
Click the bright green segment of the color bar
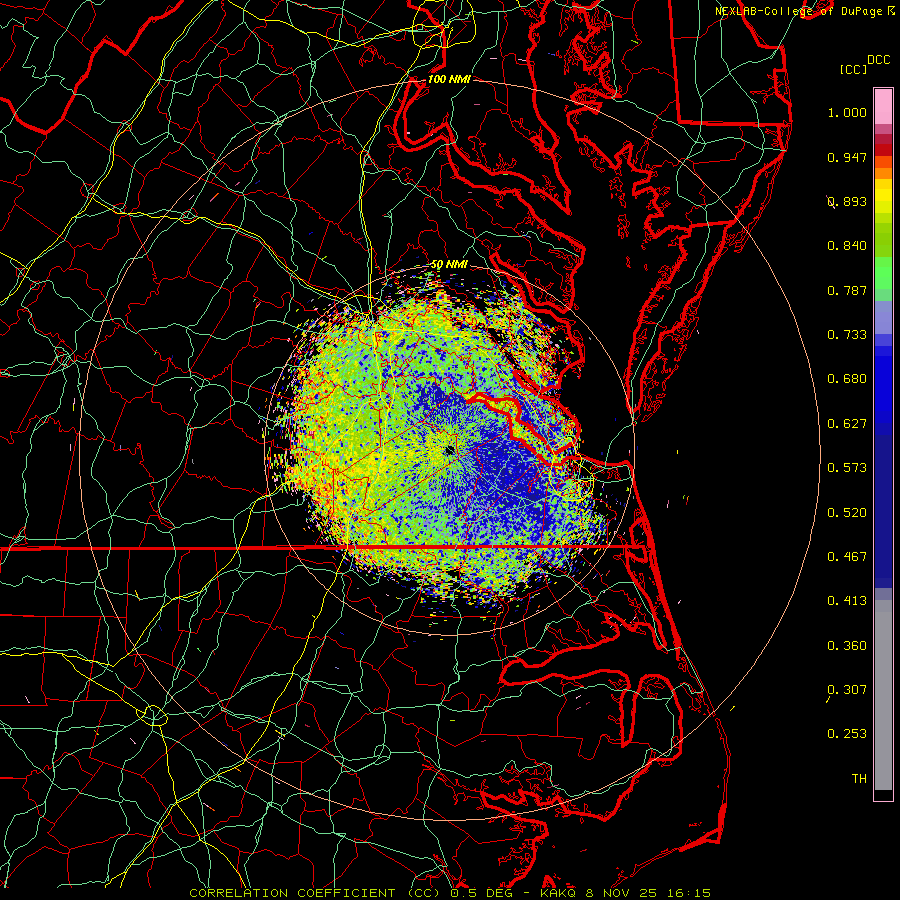tap(883, 273)
